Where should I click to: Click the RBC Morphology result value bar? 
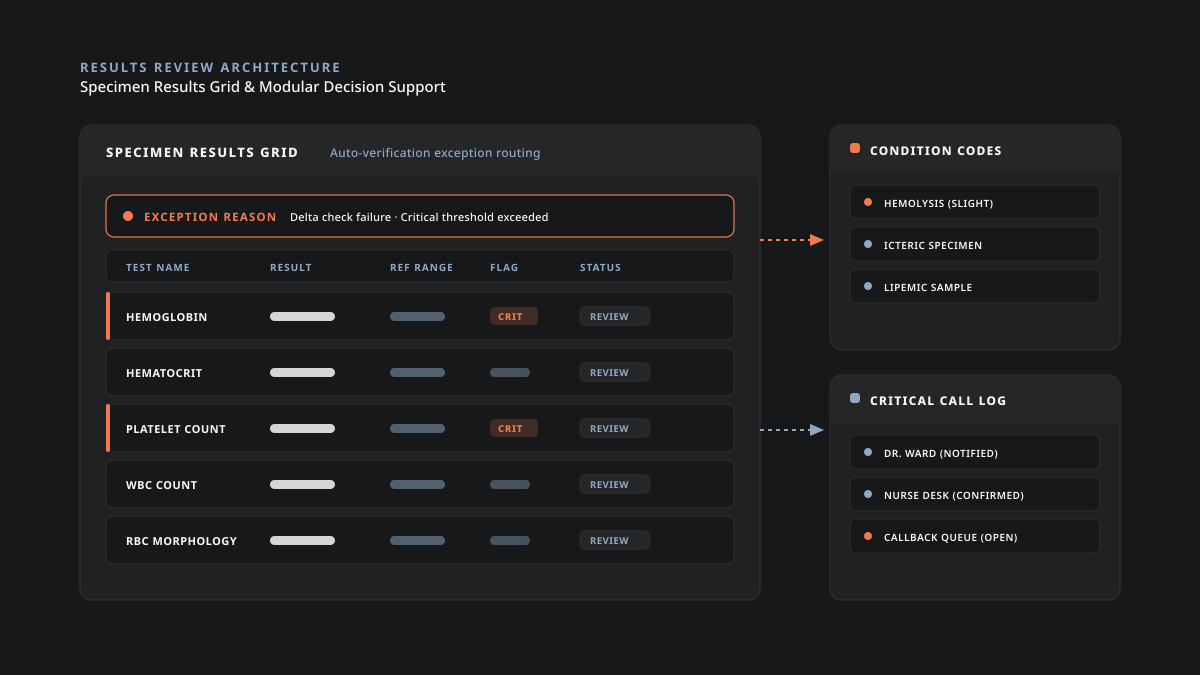pos(302,540)
